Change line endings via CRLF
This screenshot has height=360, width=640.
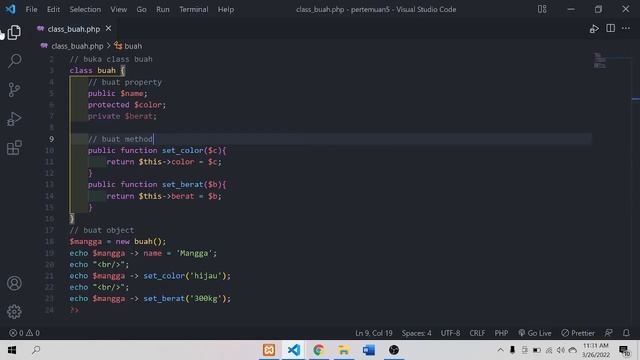(477, 333)
